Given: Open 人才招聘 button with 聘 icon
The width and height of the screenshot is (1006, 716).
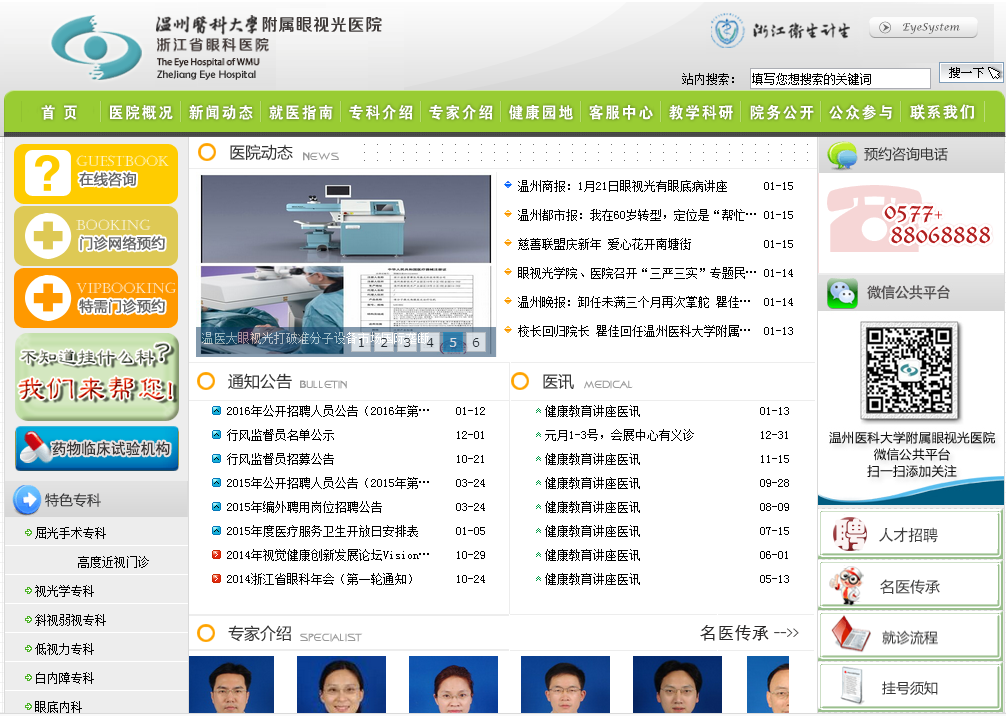Looking at the screenshot, I should pyautogui.click(x=910, y=534).
